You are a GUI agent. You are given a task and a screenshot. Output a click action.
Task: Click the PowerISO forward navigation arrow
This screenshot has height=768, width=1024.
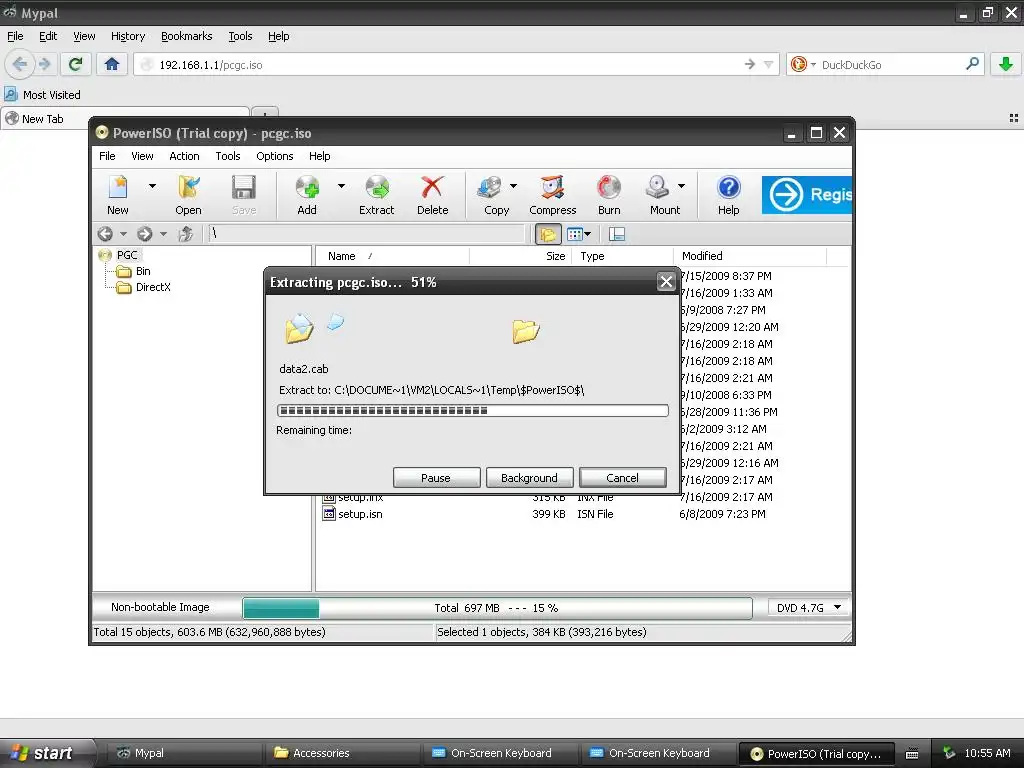[145, 234]
